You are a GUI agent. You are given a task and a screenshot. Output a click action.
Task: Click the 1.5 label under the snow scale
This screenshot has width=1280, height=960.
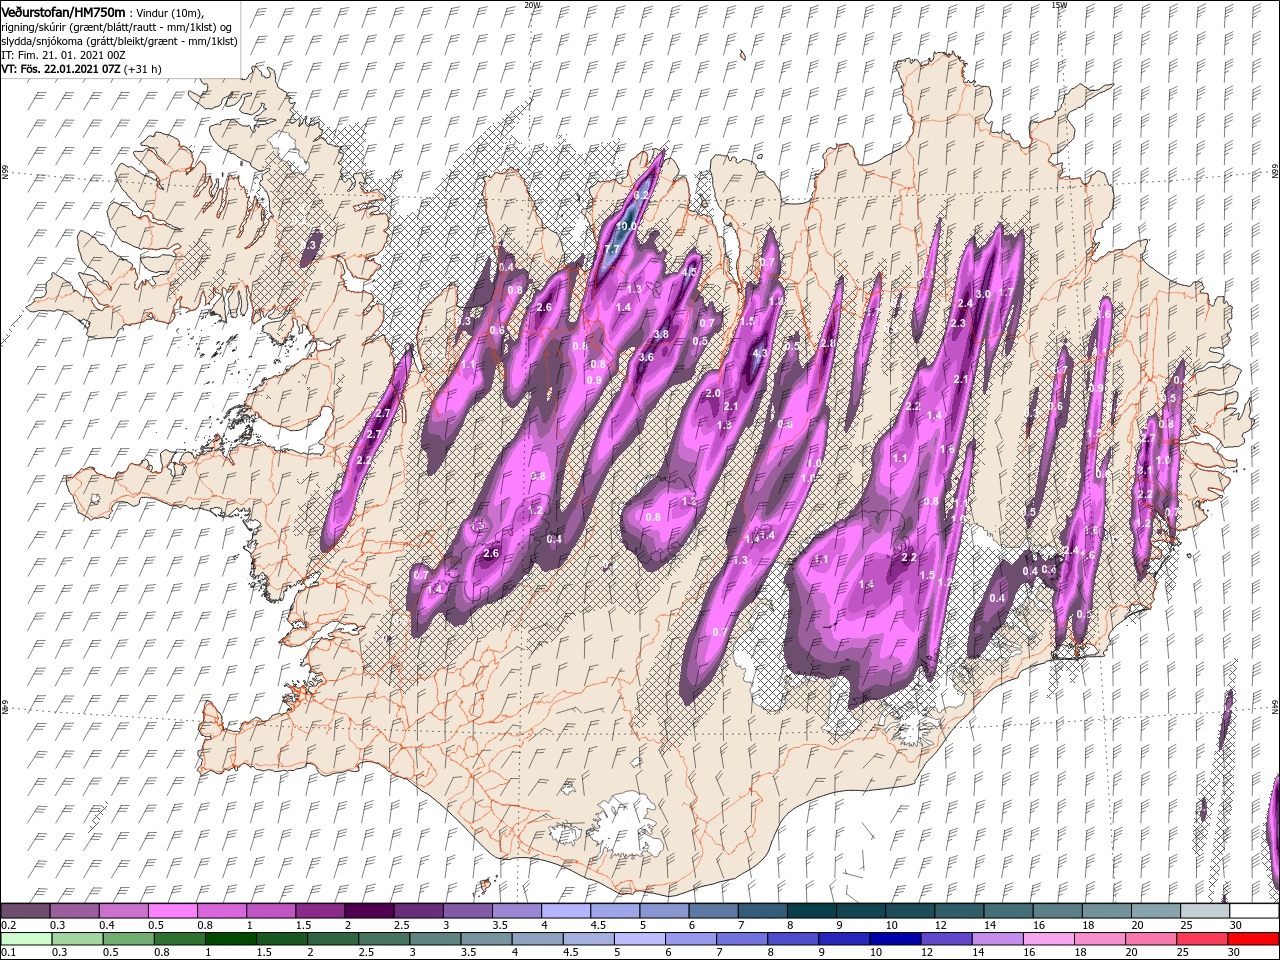pos(302,925)
